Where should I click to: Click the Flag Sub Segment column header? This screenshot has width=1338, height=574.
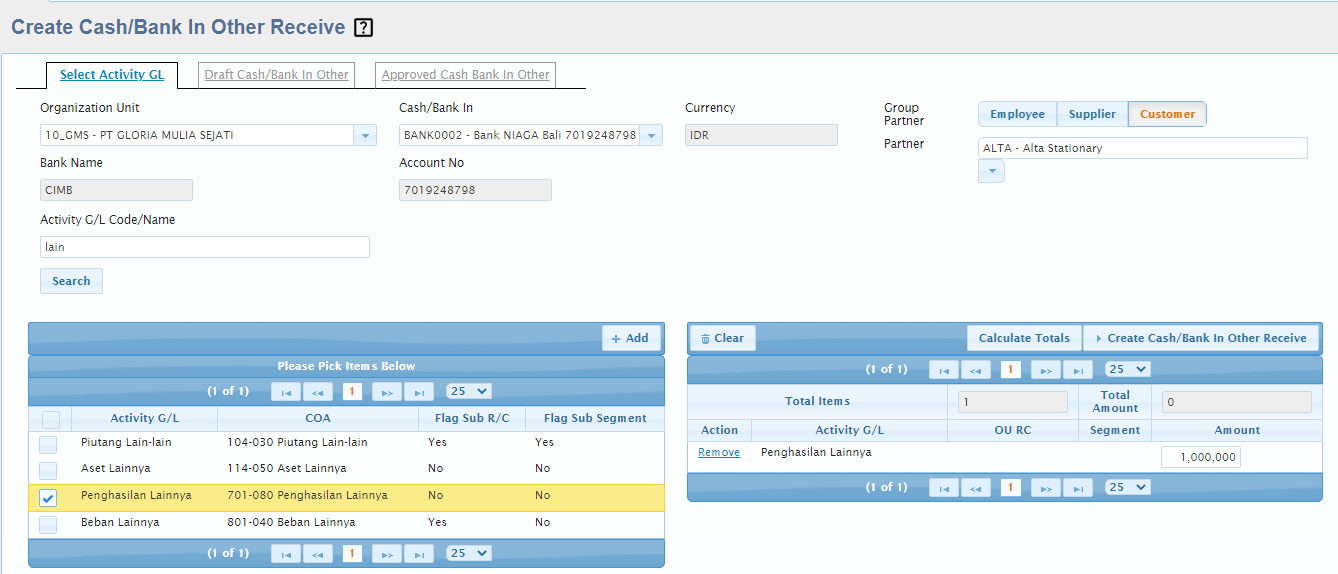tap(595, 418)
